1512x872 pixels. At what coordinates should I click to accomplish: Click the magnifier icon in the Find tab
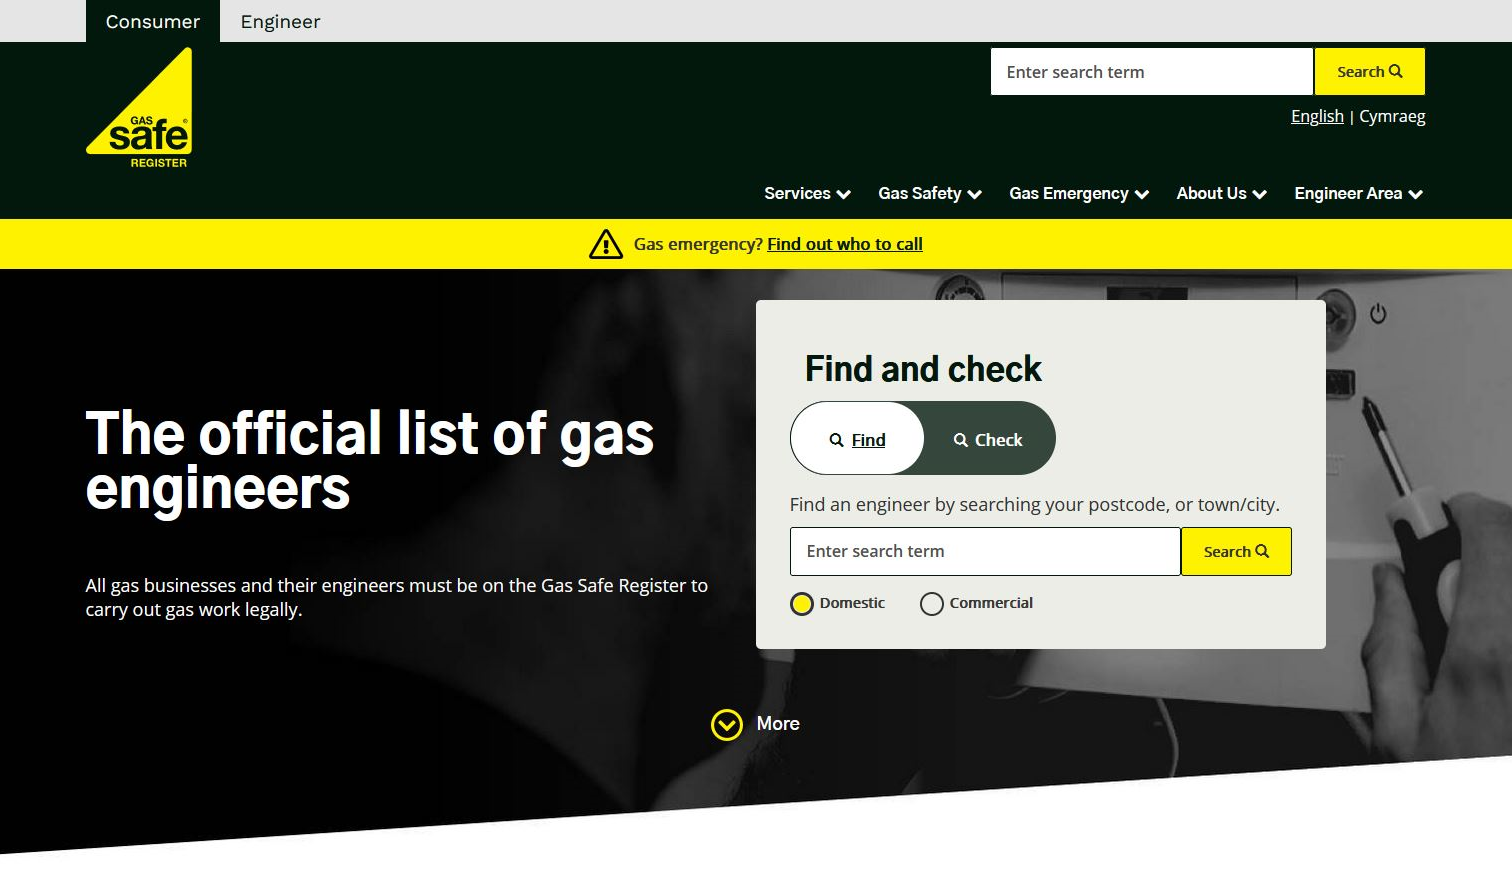[837, 440]
